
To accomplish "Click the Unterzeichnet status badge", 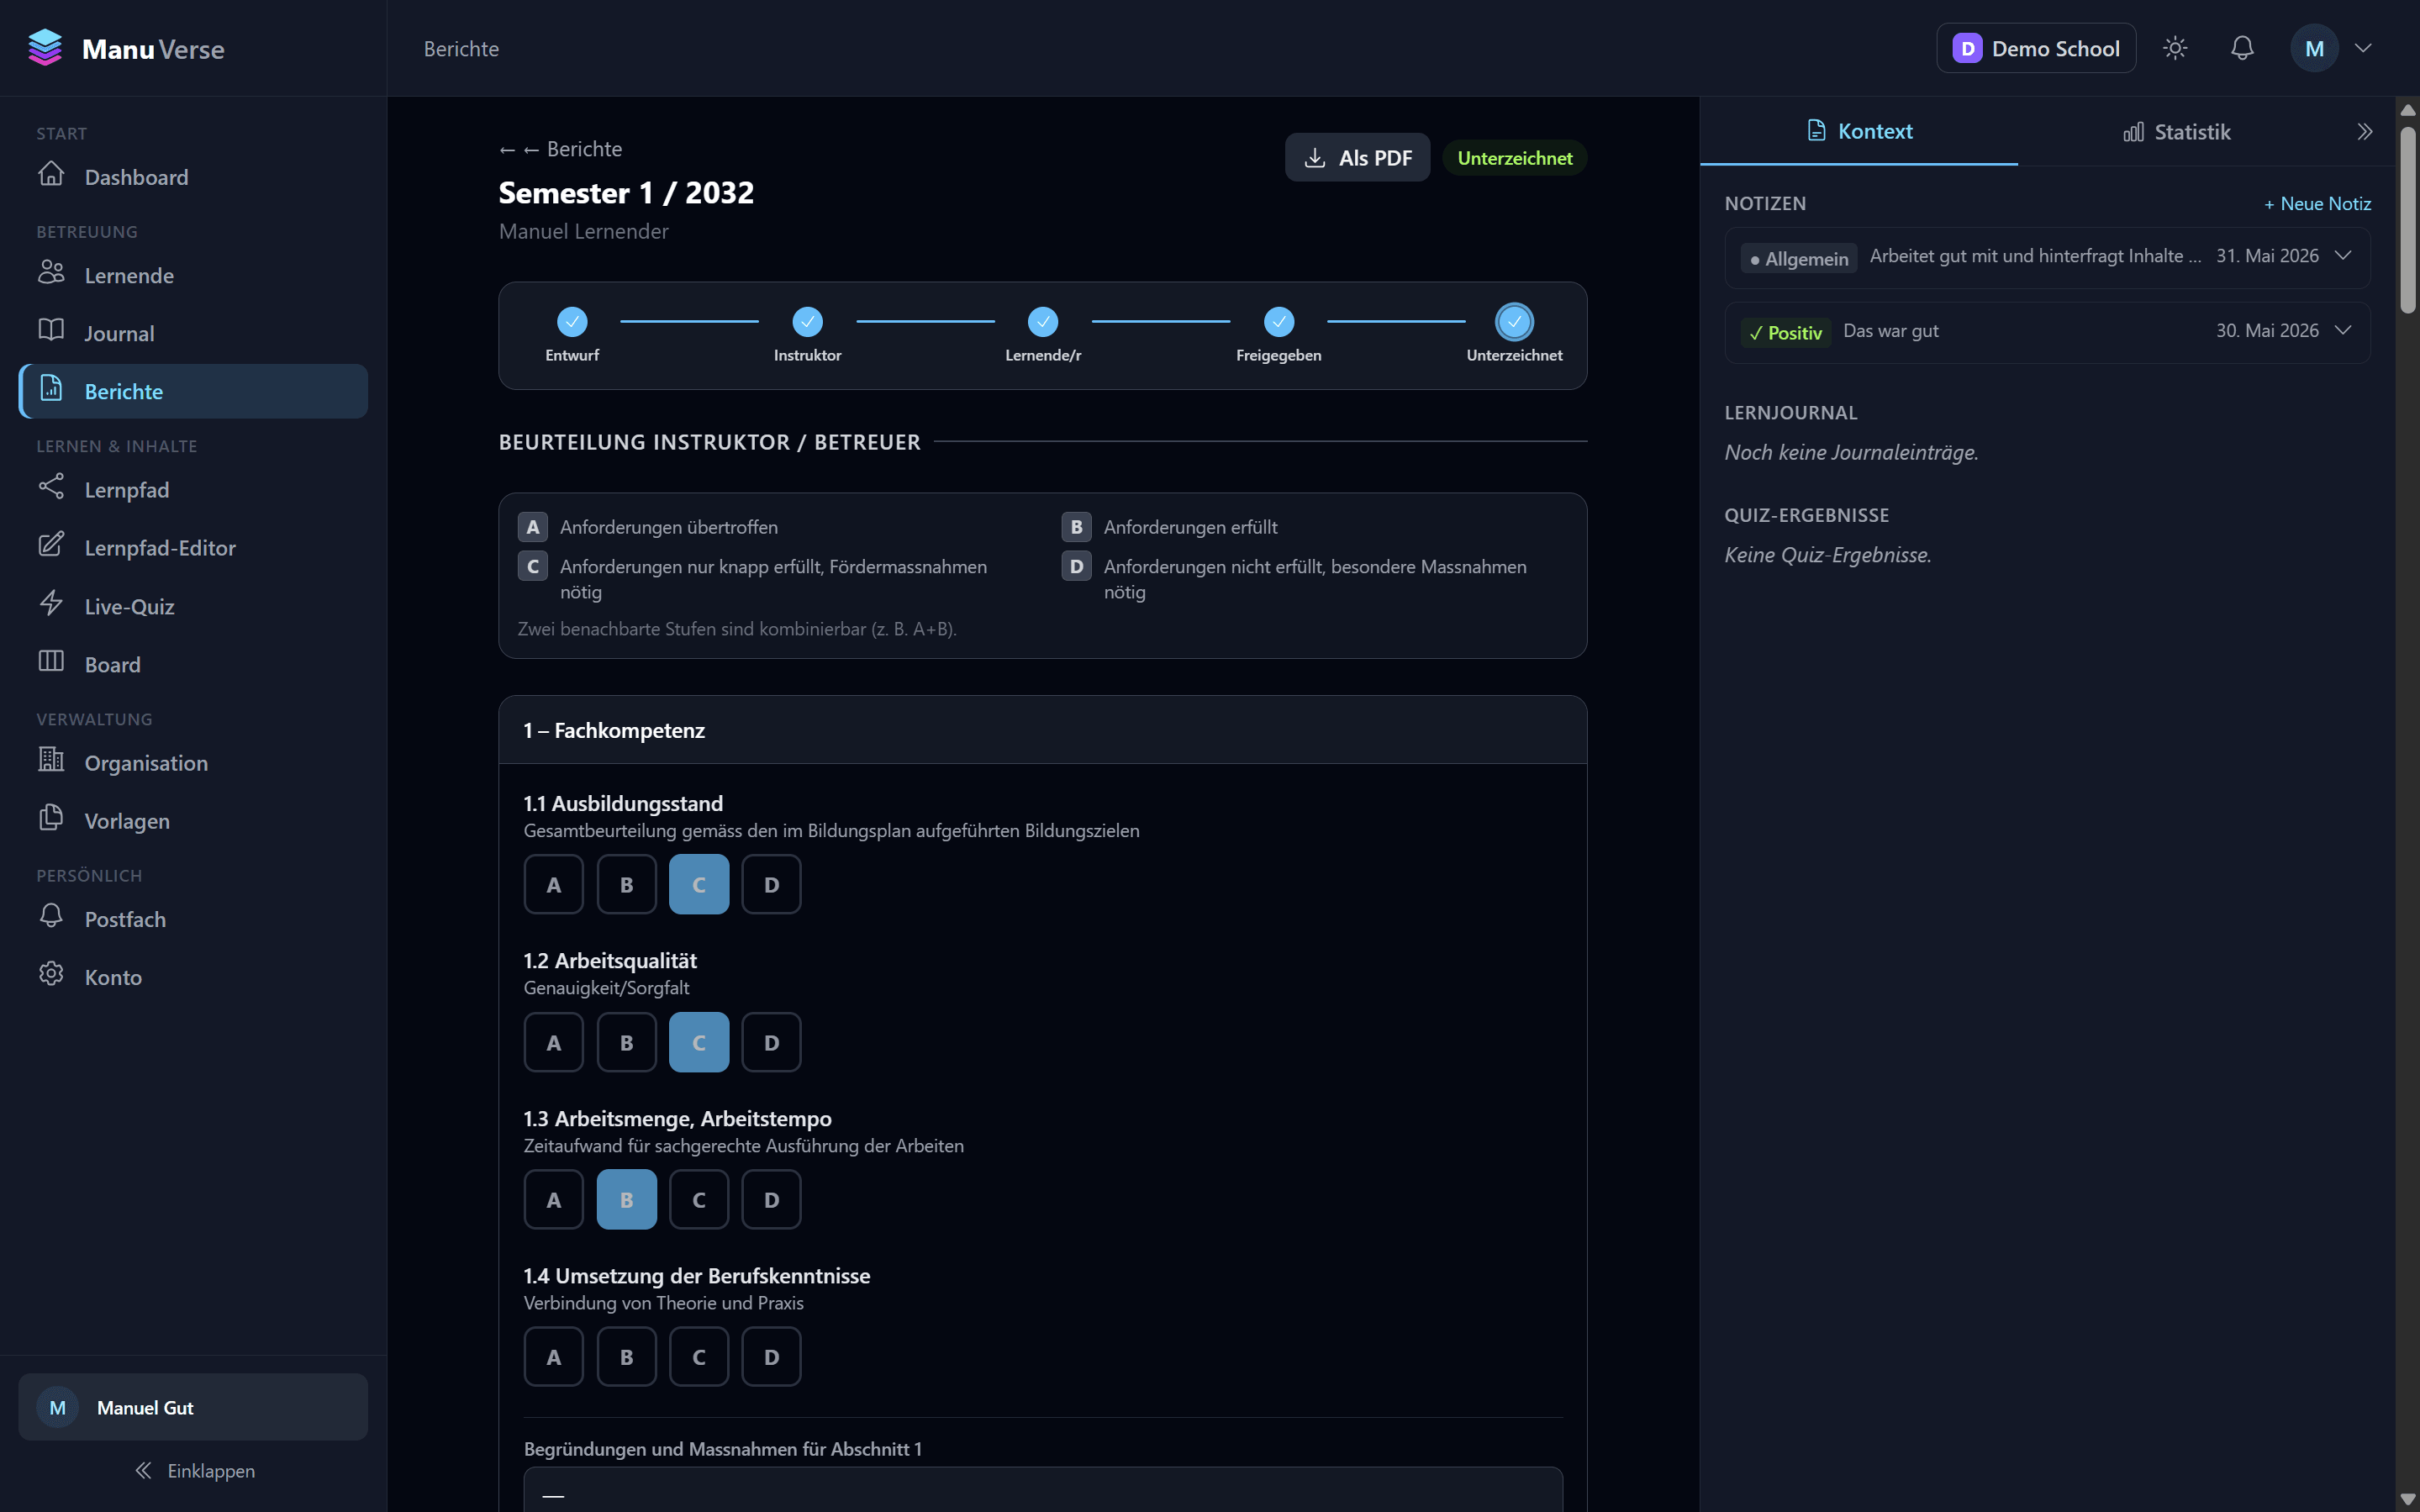I will 1514,158.
